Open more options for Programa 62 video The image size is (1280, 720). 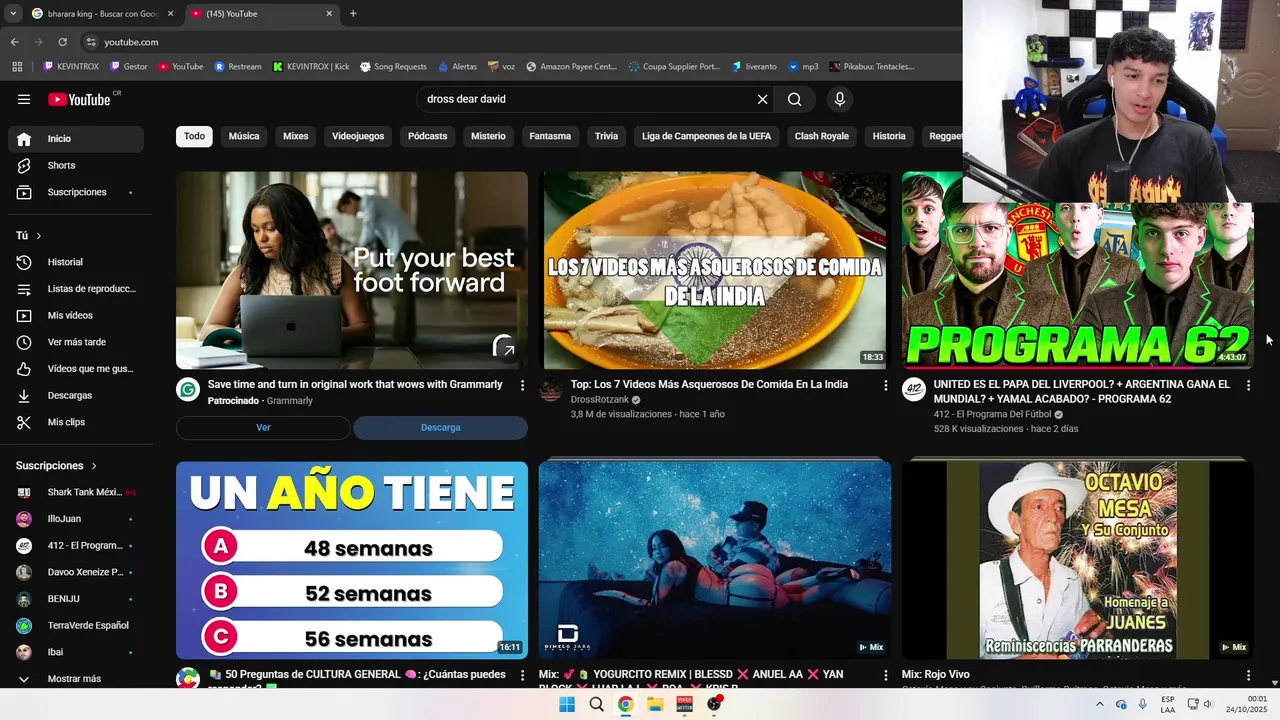[1248, 385]
